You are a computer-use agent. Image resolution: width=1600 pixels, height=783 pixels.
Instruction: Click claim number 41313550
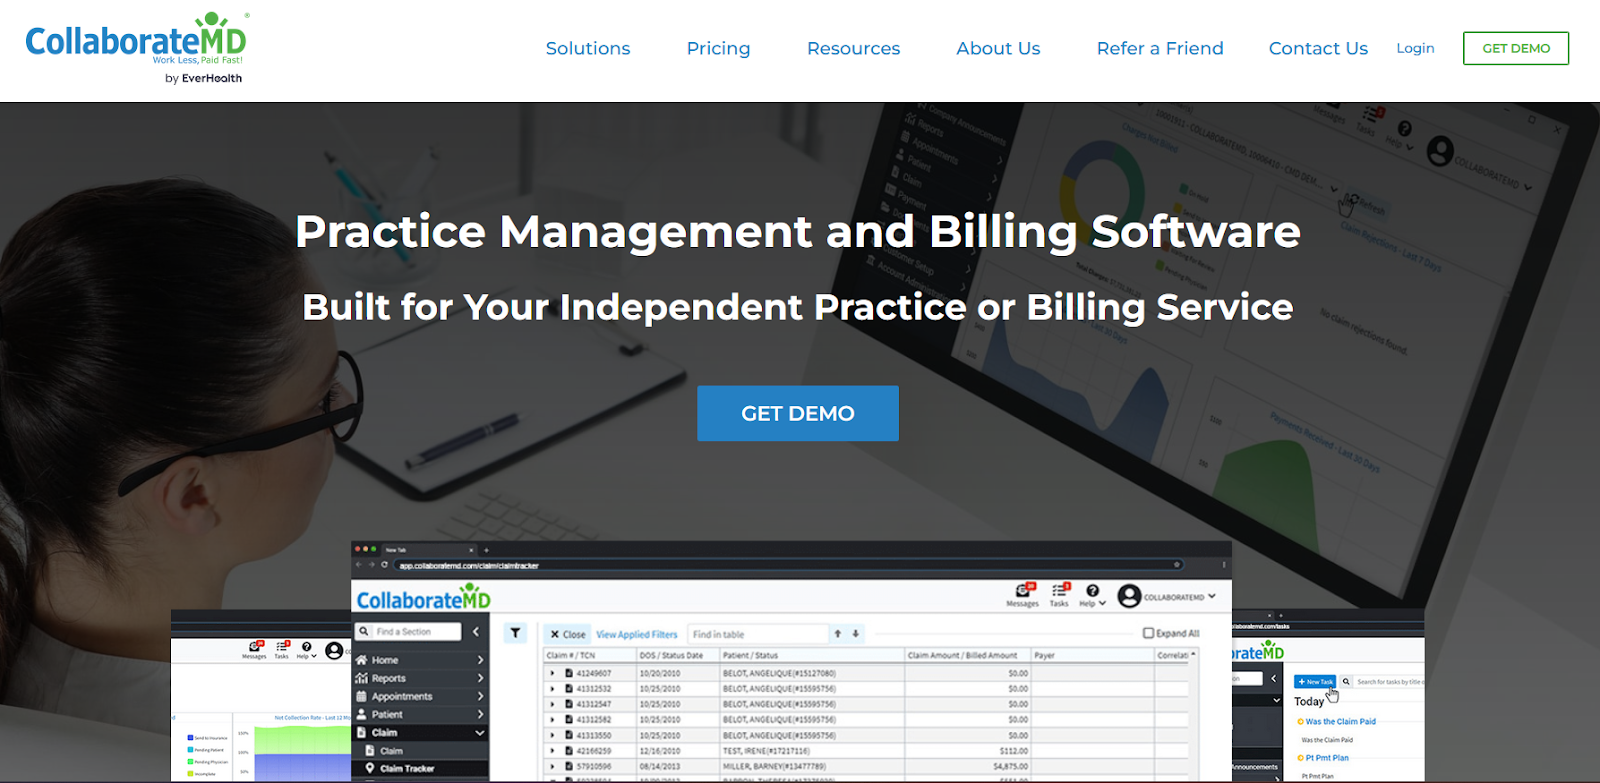(x=594, y=735)
